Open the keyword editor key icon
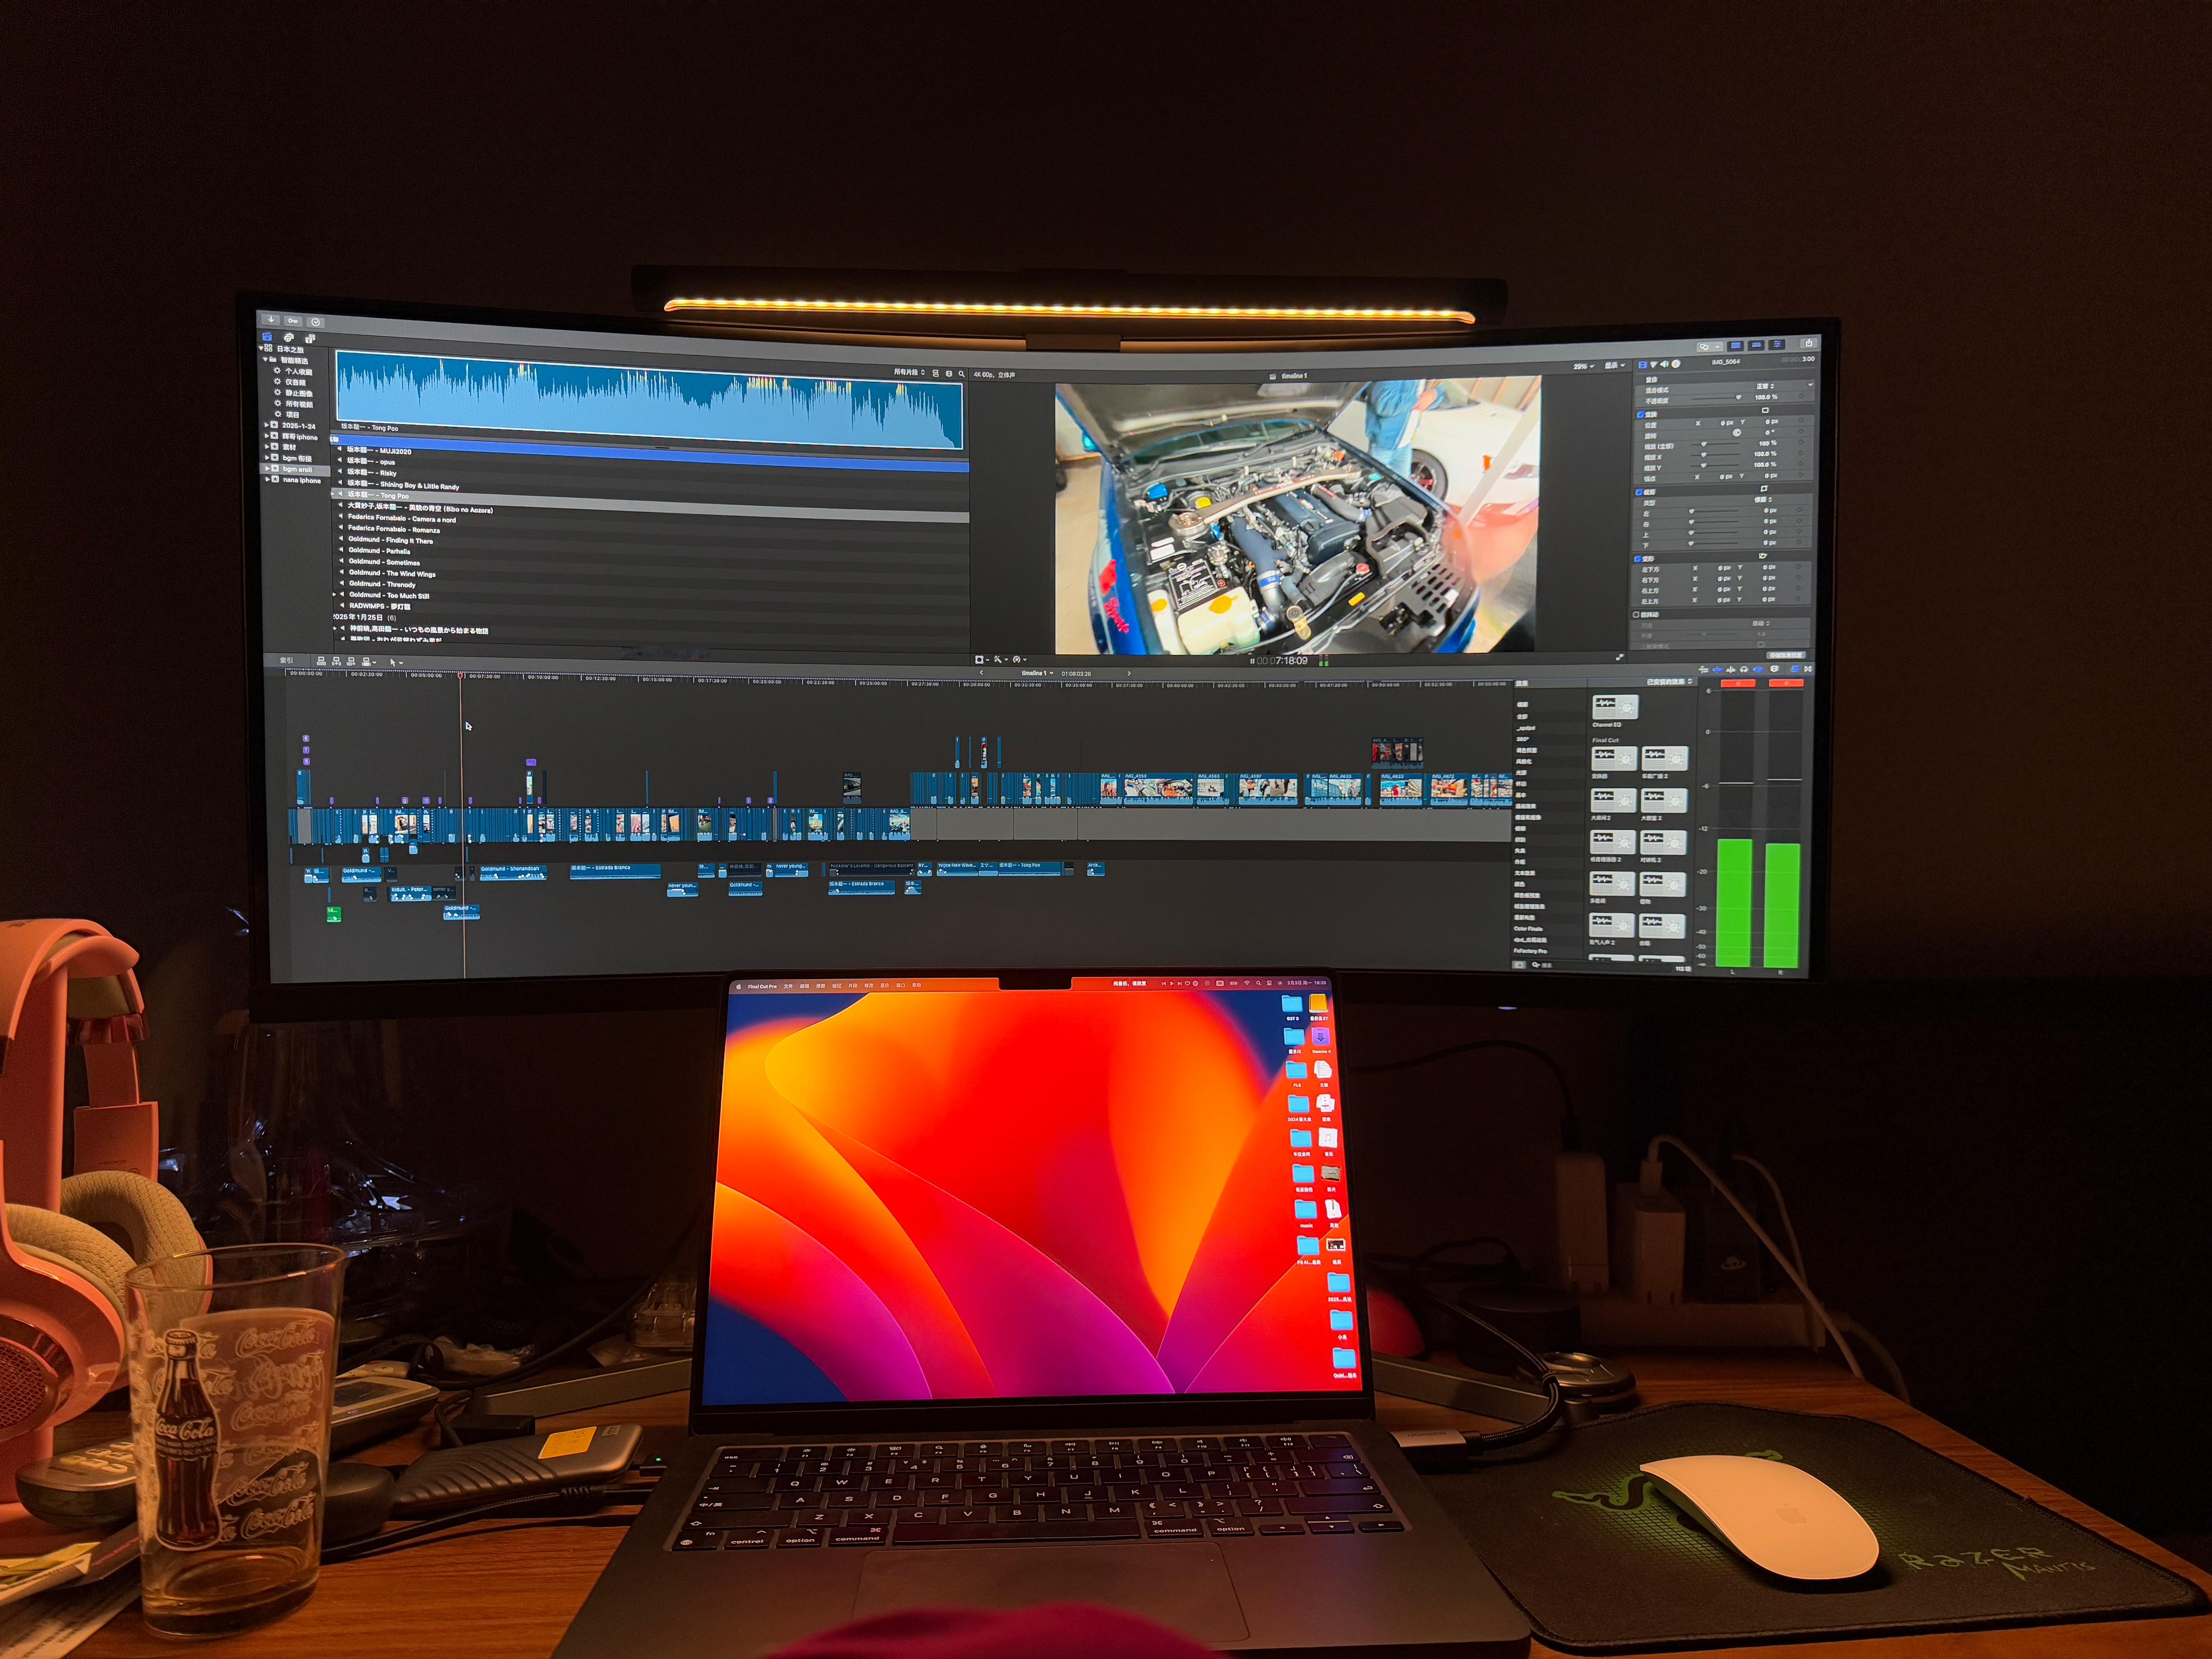Image resolution: width=2212 pixels, height=1659 pixels. tap(293, 321)
